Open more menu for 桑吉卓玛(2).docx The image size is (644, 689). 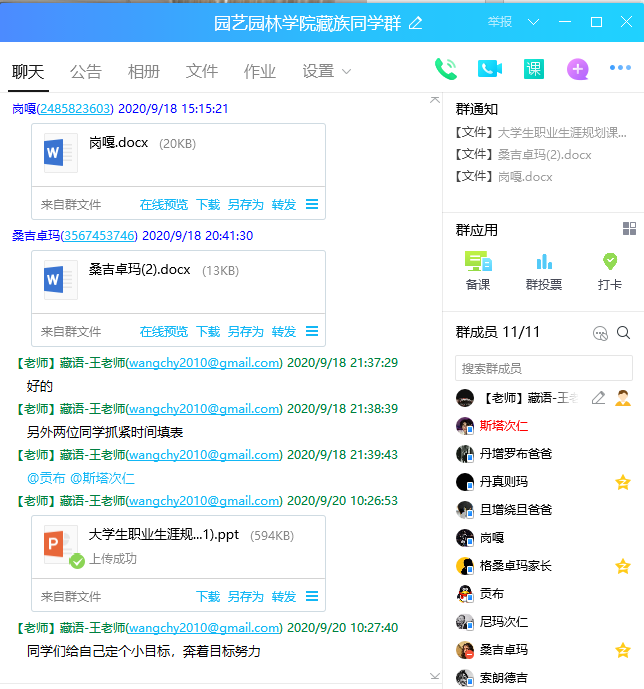[312, 331]
